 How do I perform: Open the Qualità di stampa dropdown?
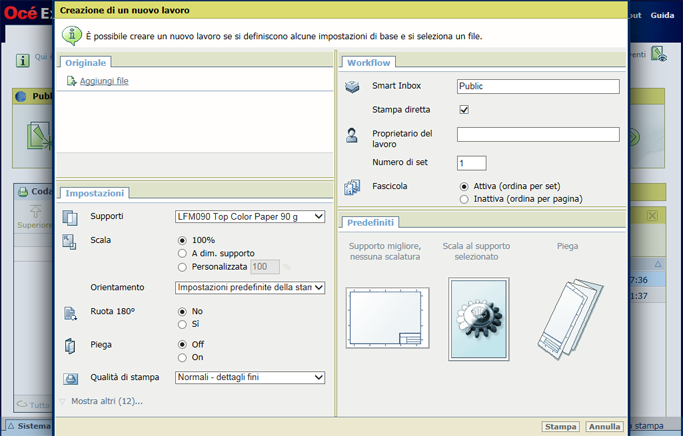pyautogui.click(x=250, y=377)
